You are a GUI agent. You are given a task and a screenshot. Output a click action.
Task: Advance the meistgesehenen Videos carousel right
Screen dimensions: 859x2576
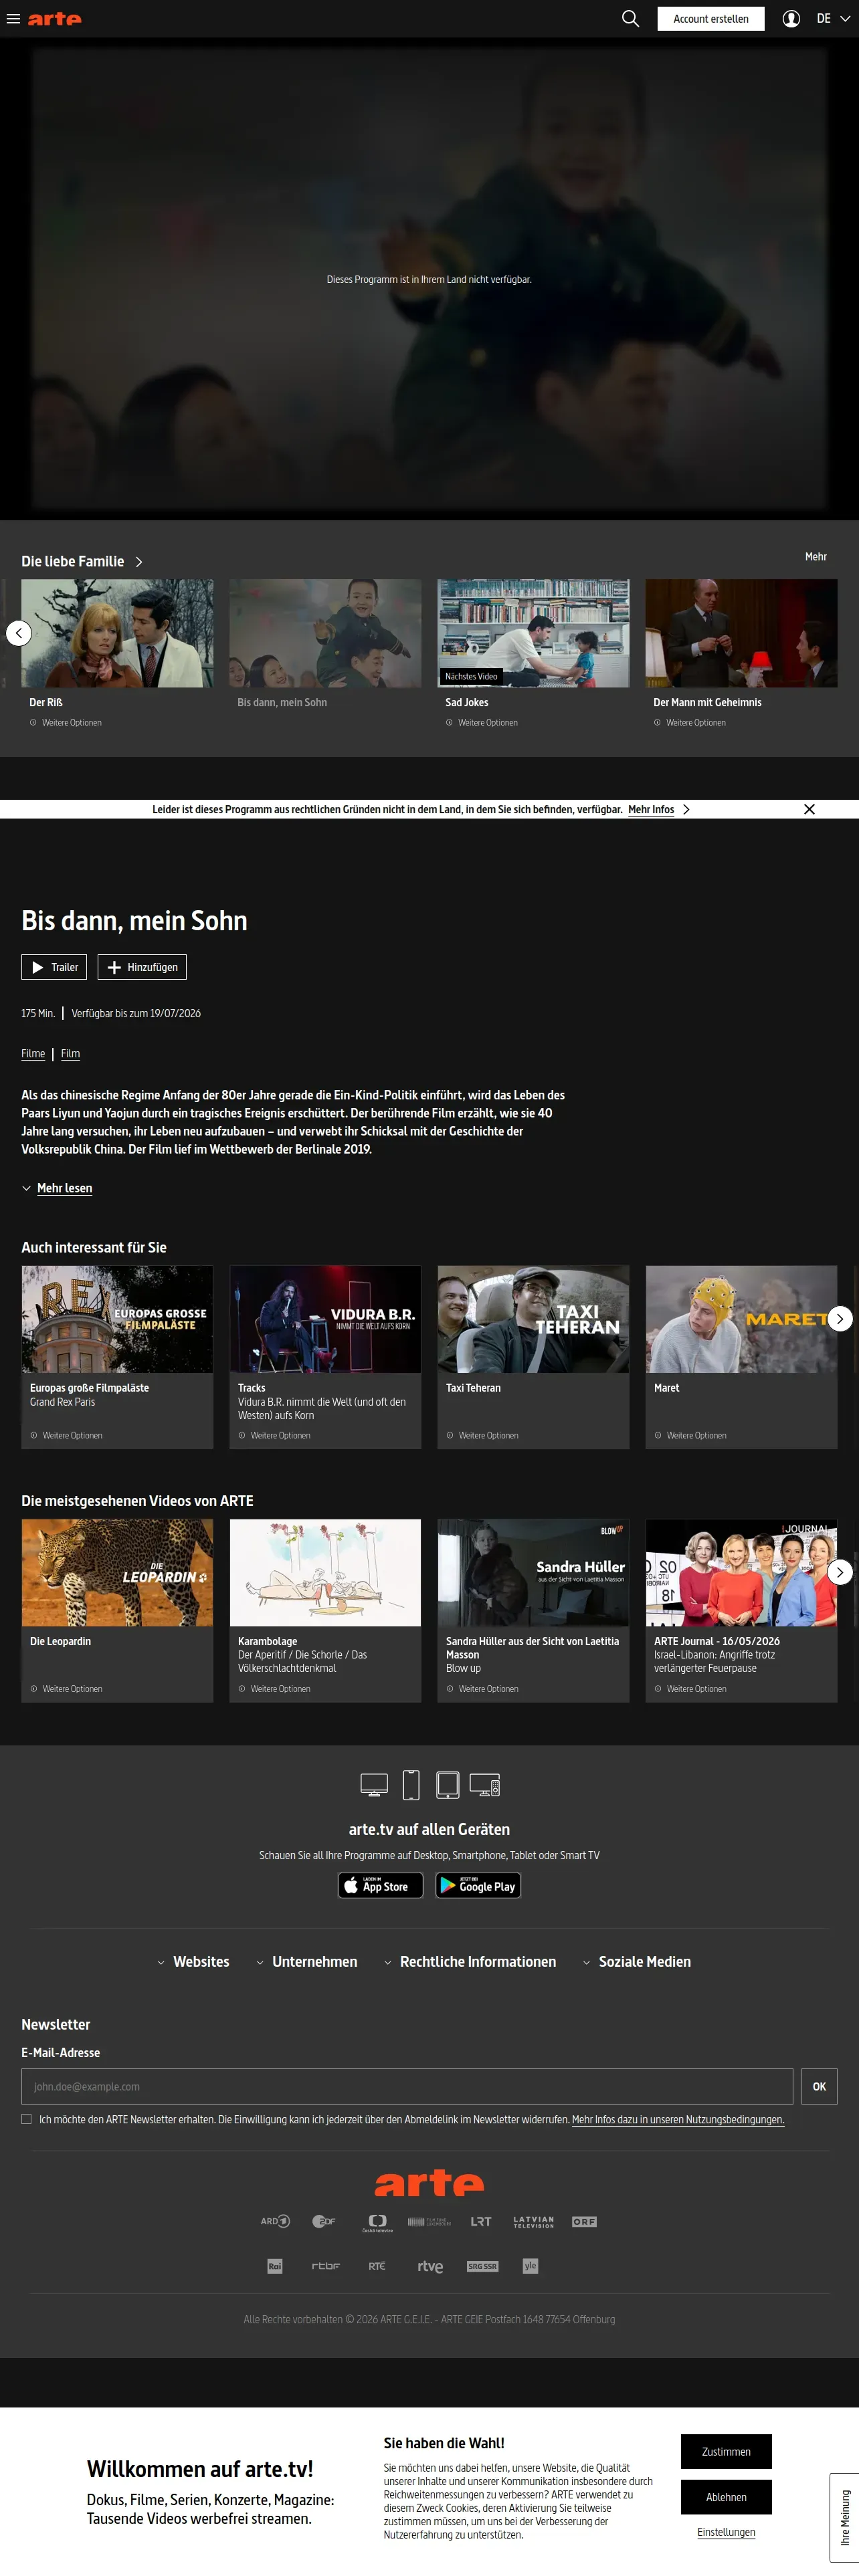click(840, 1572)
